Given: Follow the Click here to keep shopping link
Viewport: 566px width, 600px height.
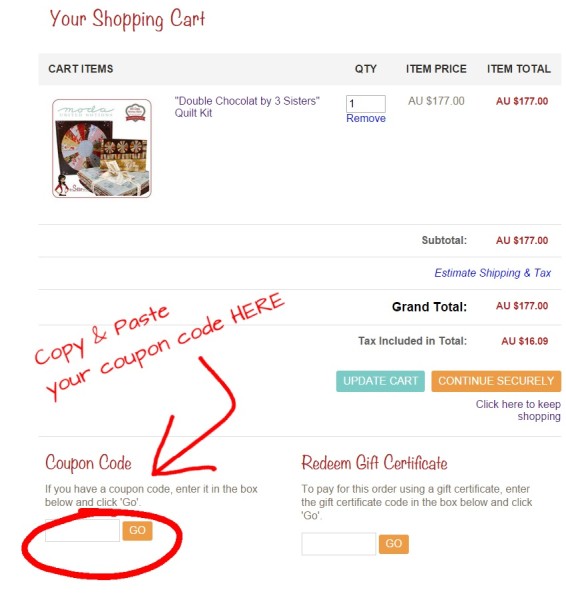Looking at the screenshot, I should 518,410.
